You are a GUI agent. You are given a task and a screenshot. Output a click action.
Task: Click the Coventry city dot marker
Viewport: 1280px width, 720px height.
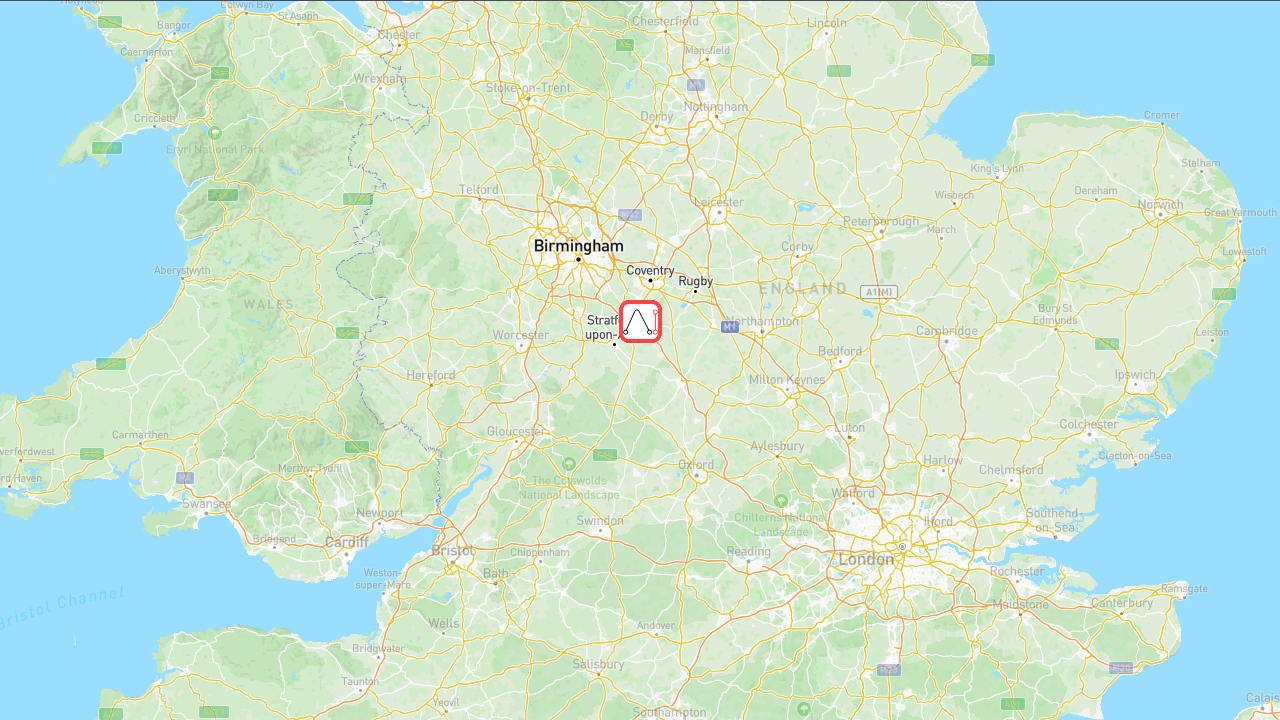coord(650,280)
